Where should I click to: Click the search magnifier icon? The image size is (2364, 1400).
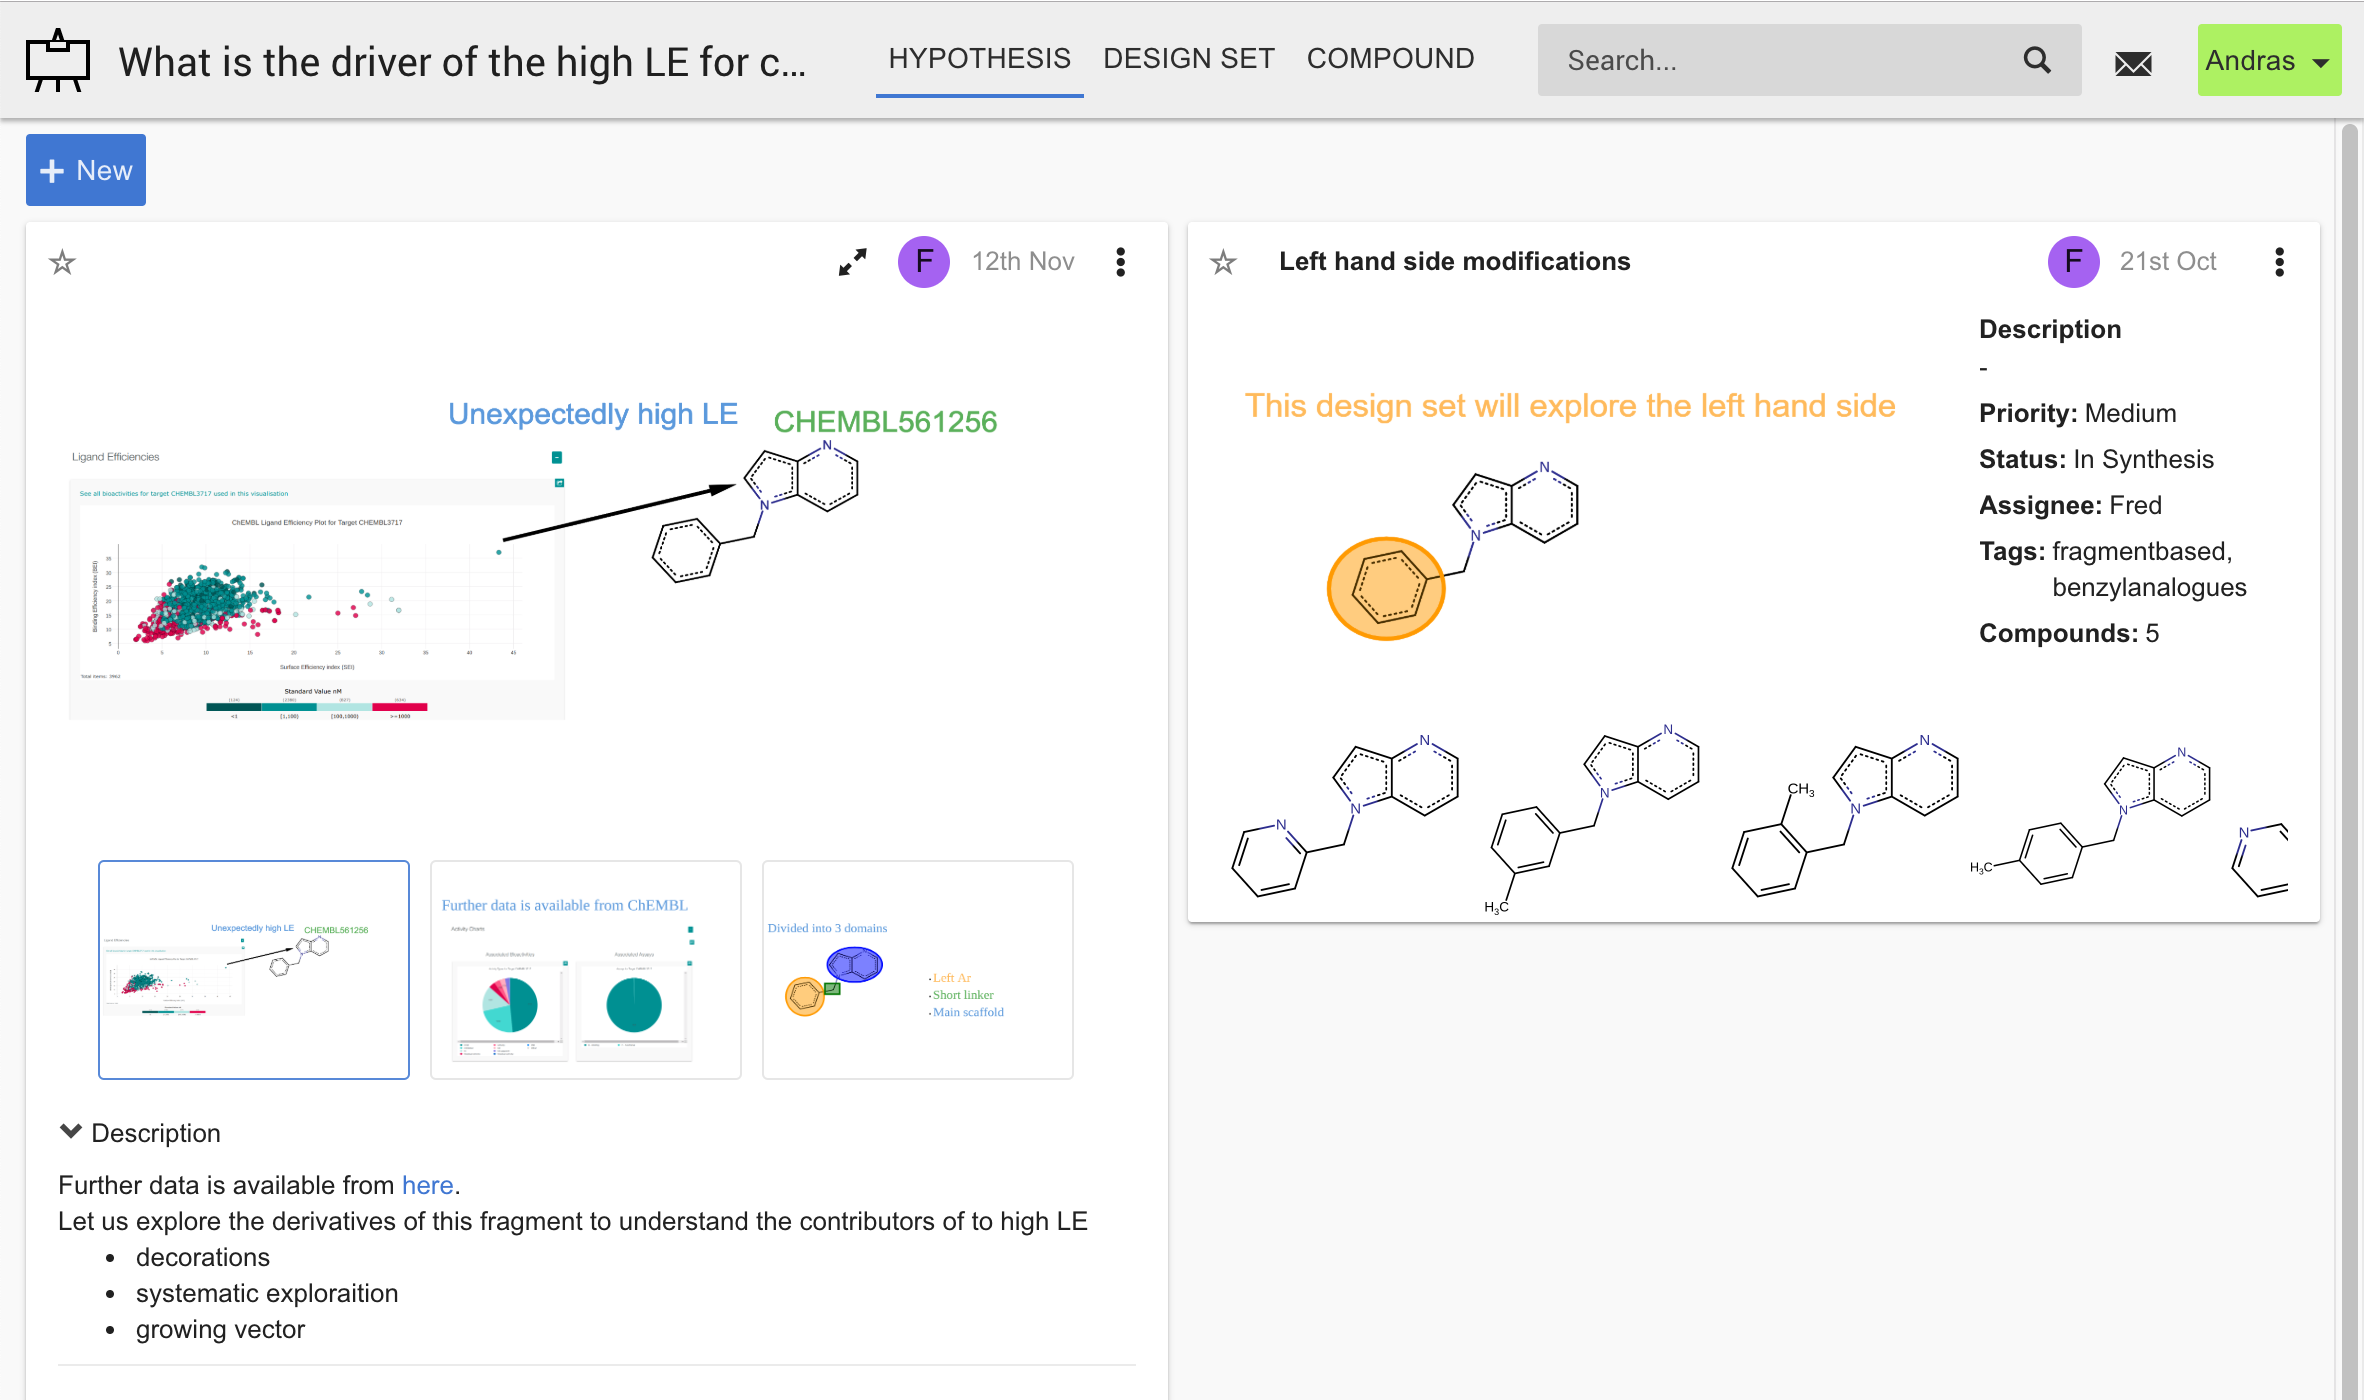(x=2037, y=61)
